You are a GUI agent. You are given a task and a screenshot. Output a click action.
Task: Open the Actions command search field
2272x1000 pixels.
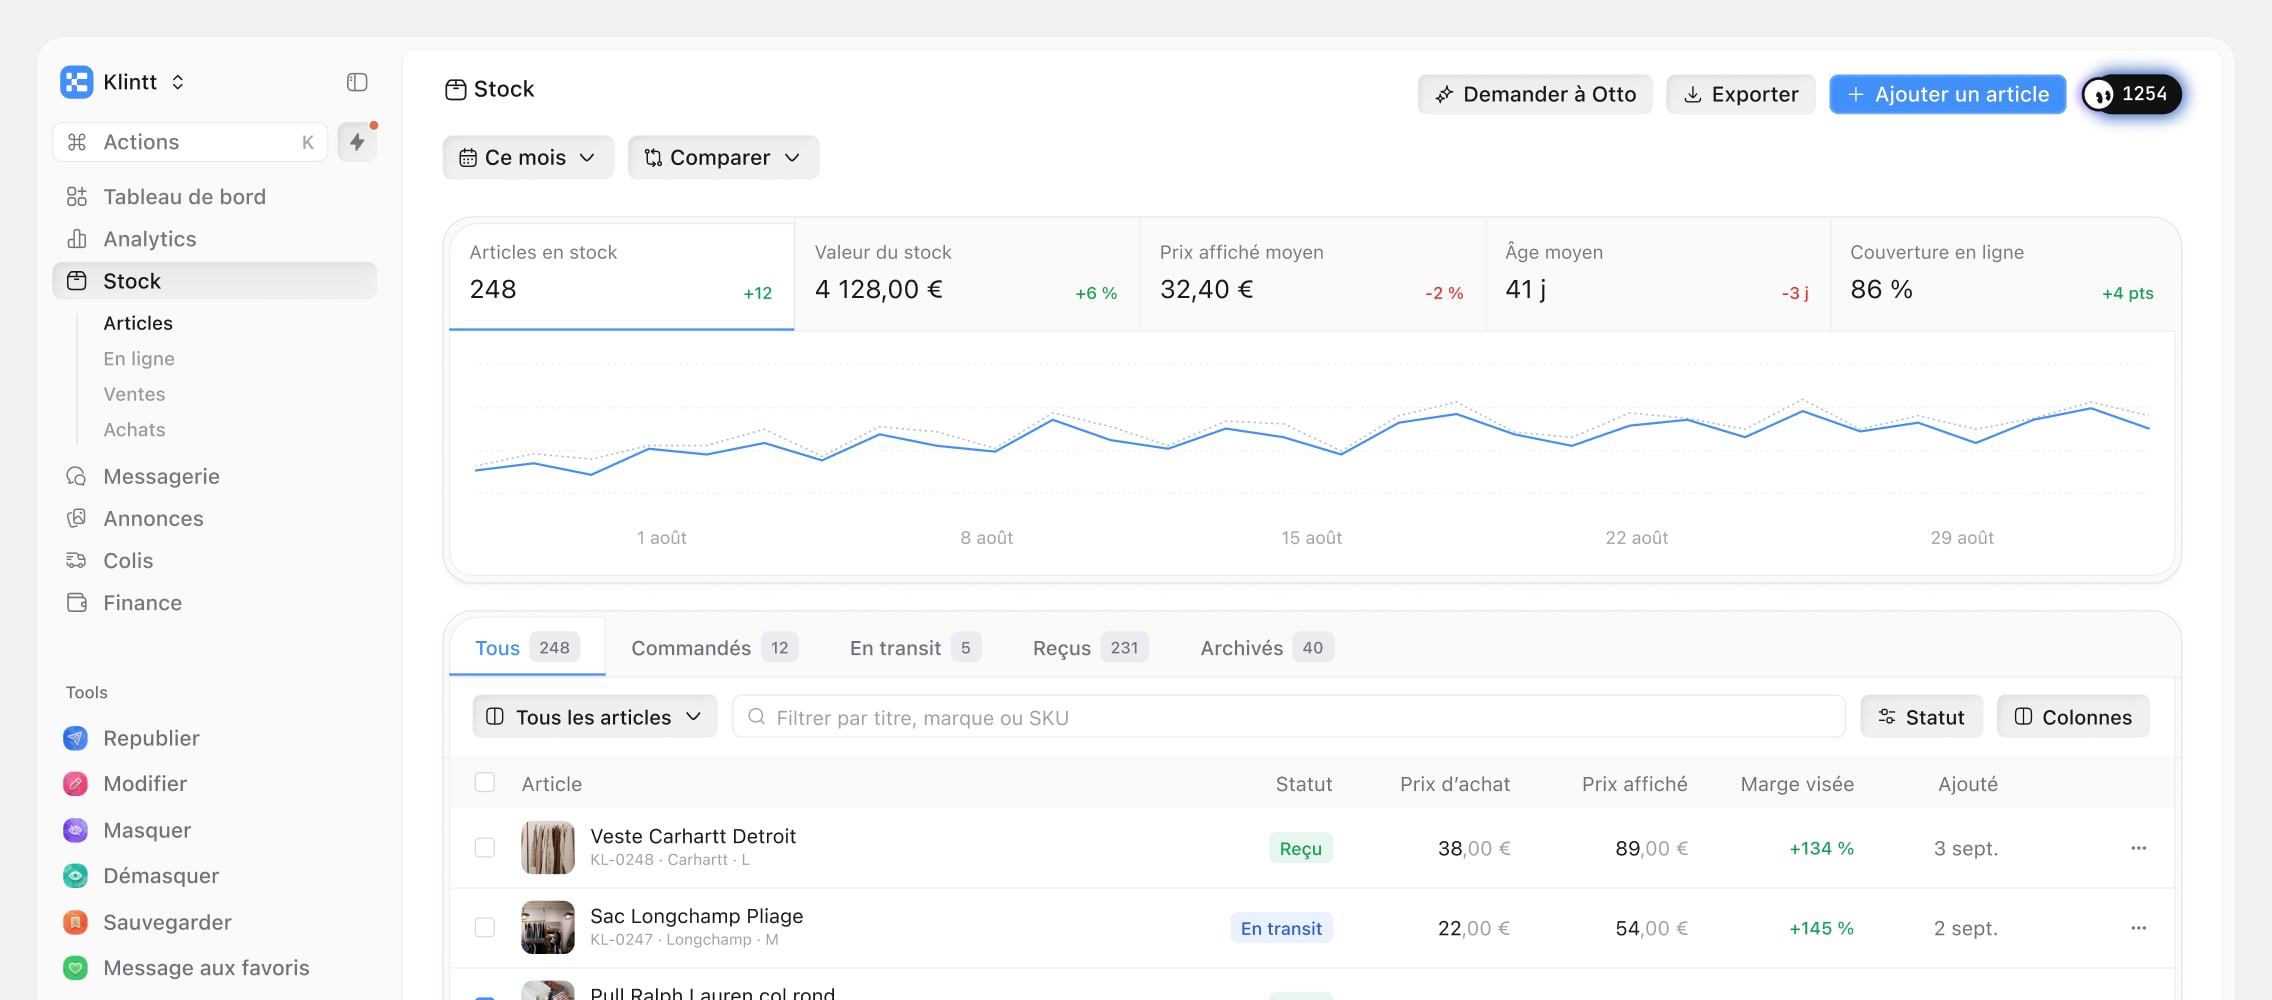pos(190,142)
